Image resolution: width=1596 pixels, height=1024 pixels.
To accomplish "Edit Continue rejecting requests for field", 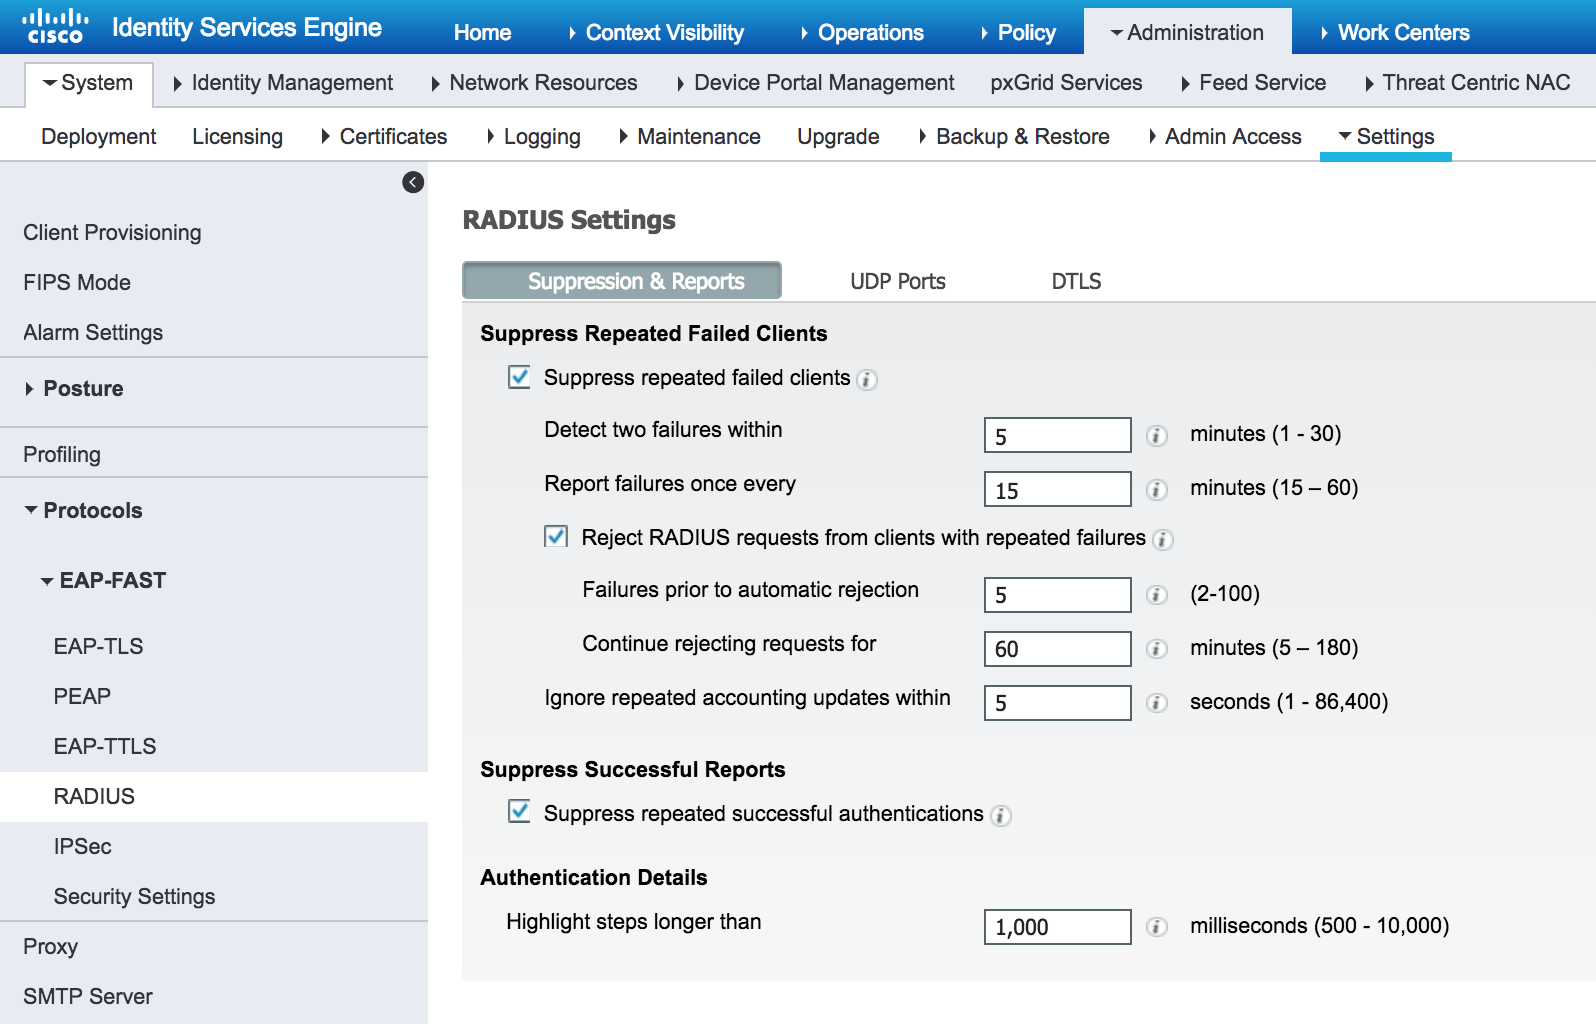I will 1058,649.
